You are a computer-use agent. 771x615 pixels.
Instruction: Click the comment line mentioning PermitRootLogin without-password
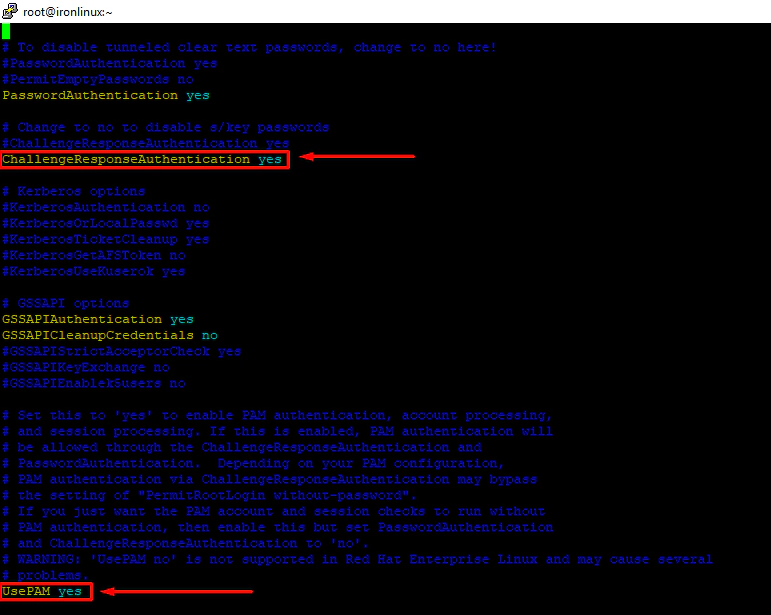pos(209,496)
